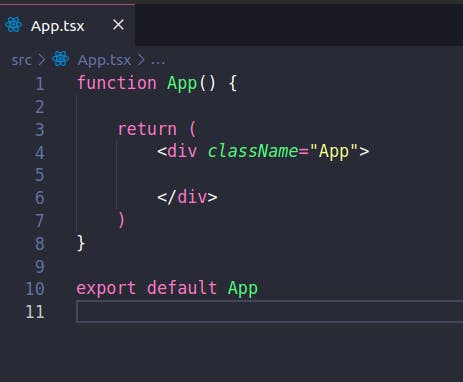Click the chevron after App.tsx breadcrumb

tap(141, 60)
